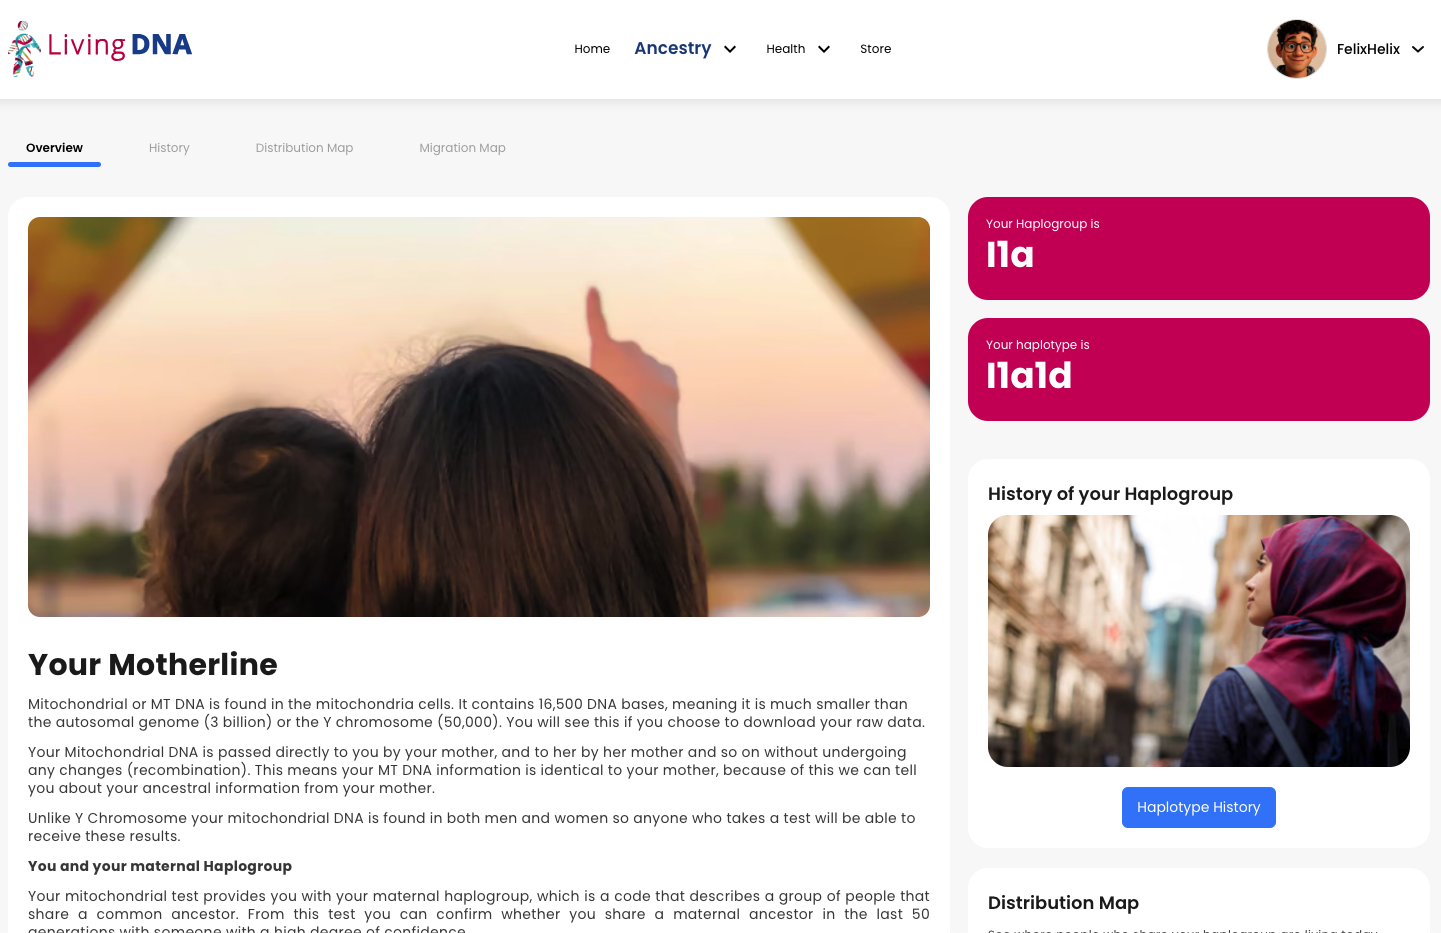Screen dimensions: 1441x933
Task: Open the FelixHelix profile avatar
Action: pyautogui.click(x=1297, y=49)
